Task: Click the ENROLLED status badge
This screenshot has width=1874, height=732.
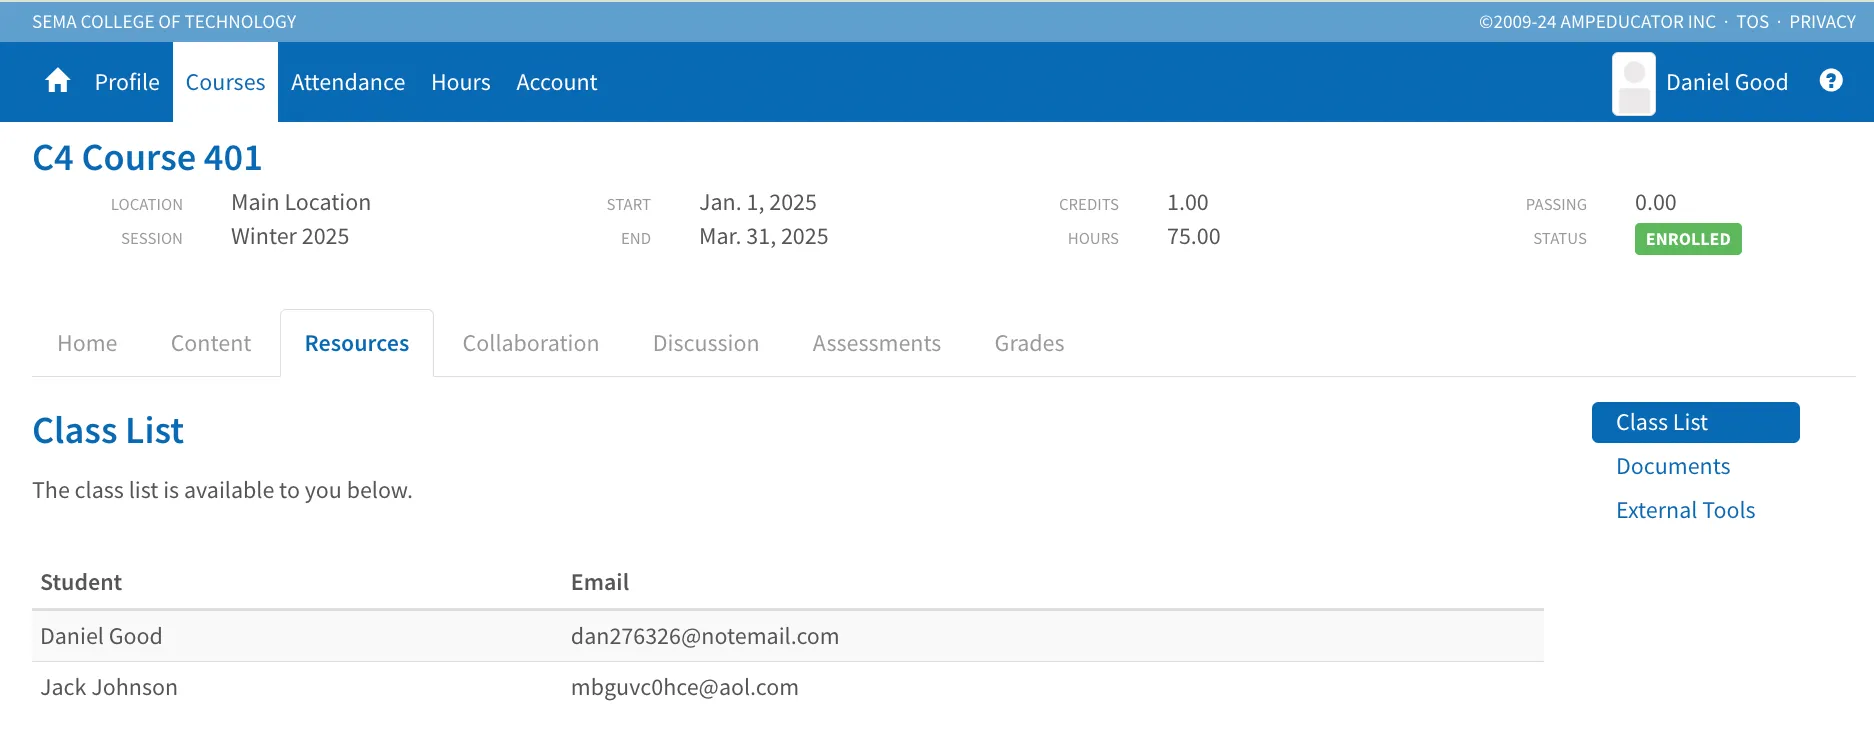Action: pos(1688,239)
